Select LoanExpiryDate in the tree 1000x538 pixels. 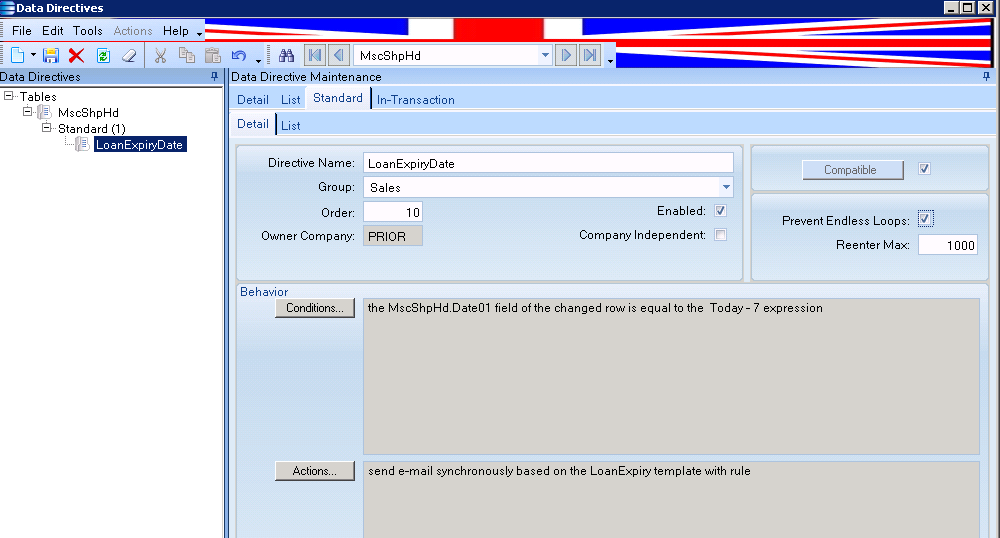140,145
